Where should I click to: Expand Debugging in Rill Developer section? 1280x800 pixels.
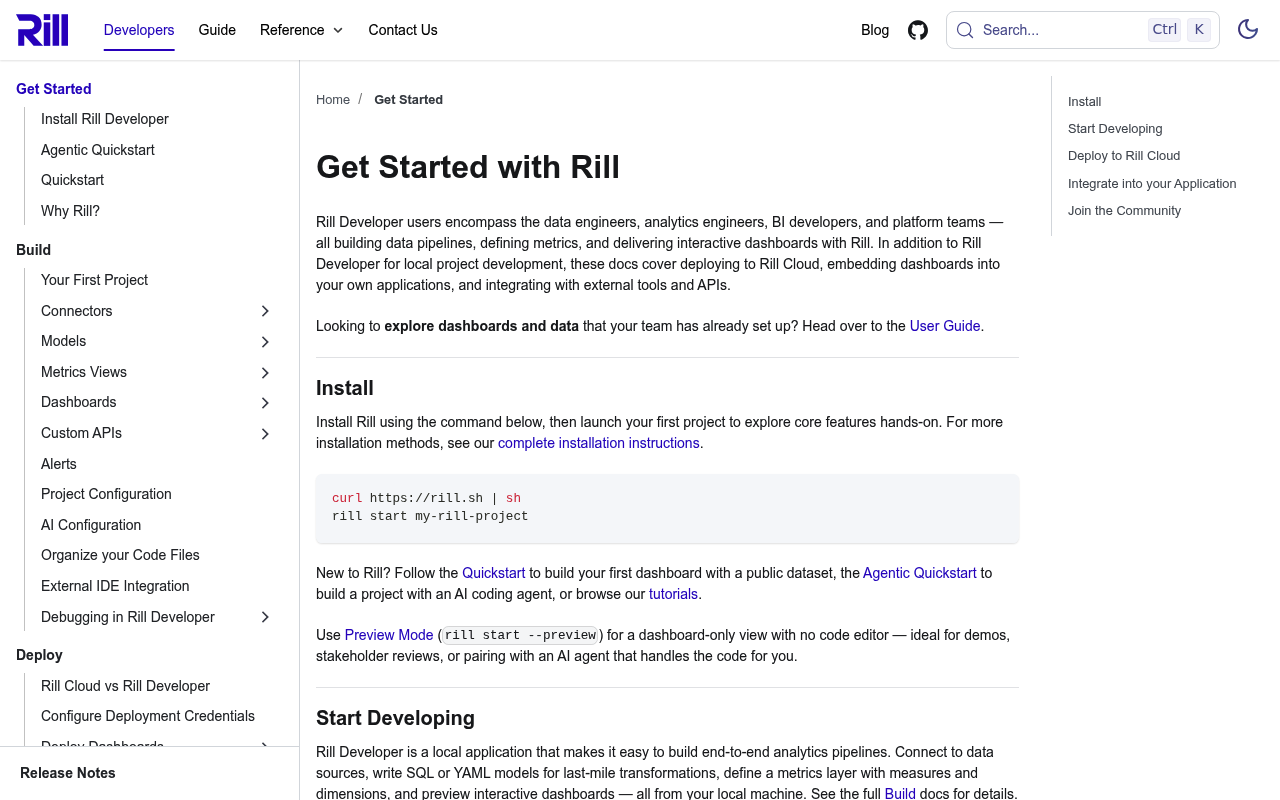click(x=266, y=617)
